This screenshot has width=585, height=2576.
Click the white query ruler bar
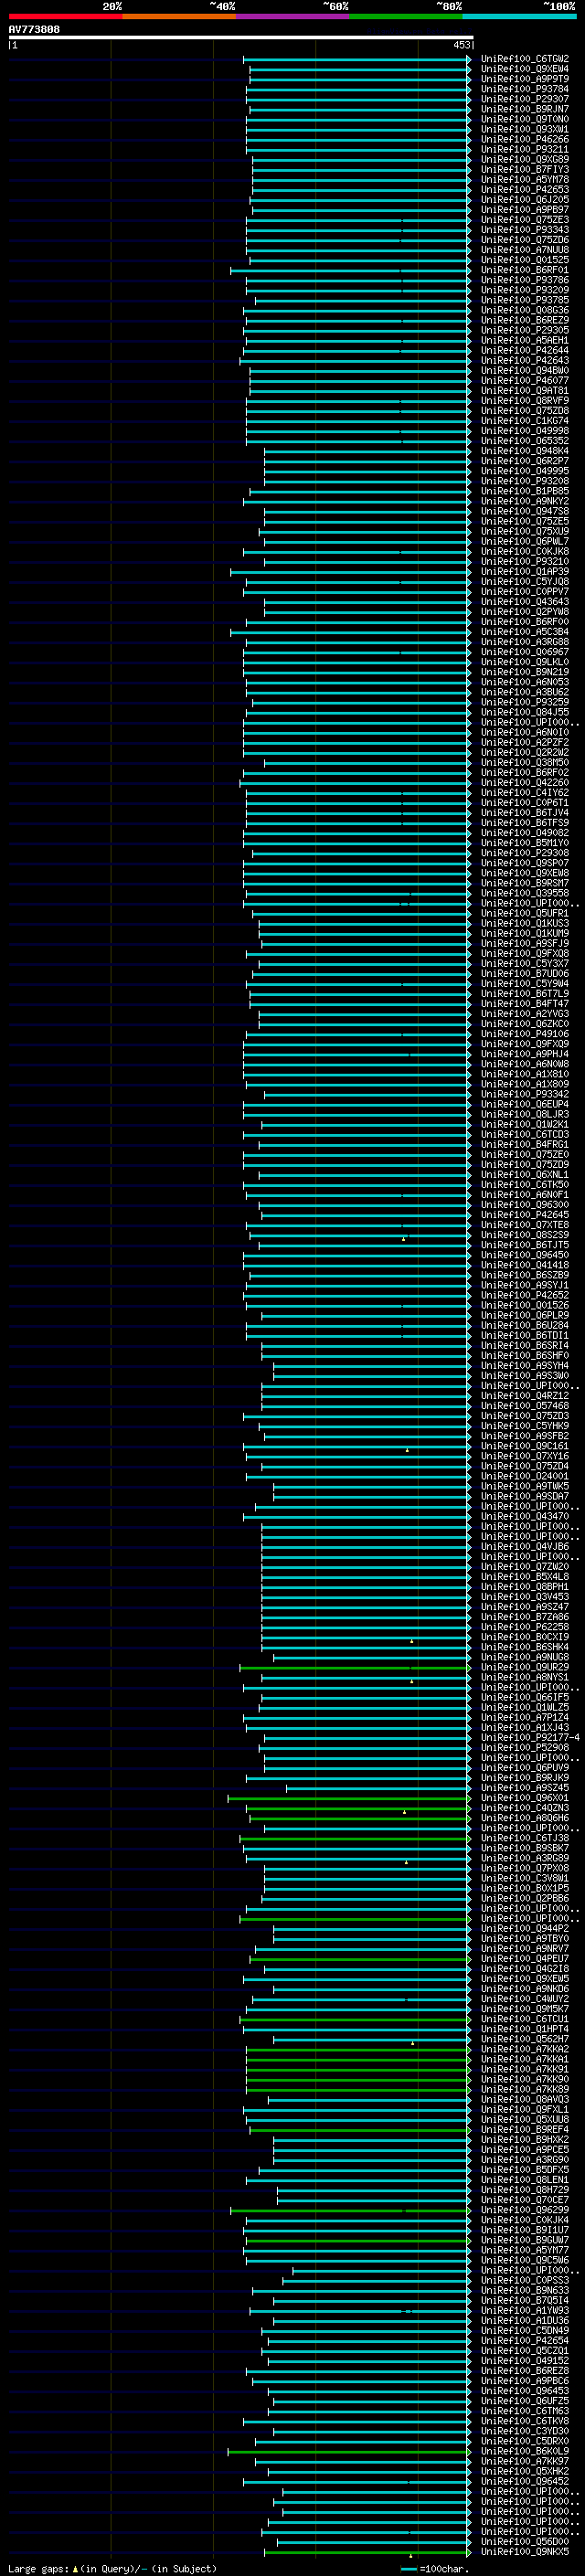[241, 38]
